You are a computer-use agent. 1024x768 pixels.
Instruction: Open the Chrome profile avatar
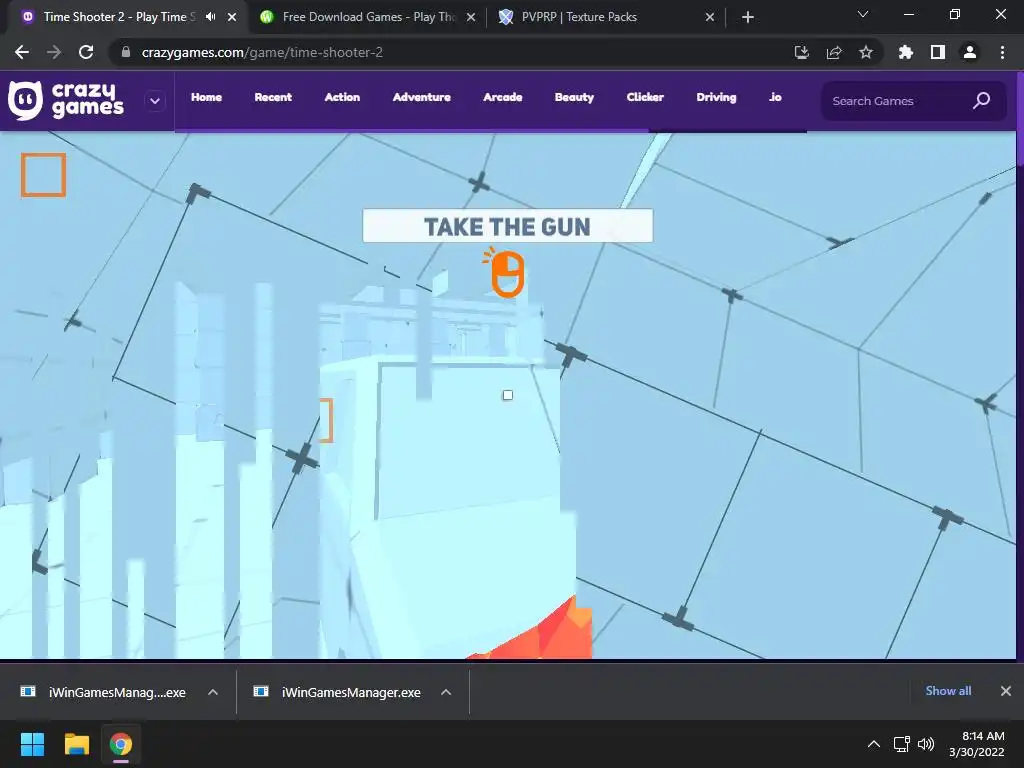970,52
